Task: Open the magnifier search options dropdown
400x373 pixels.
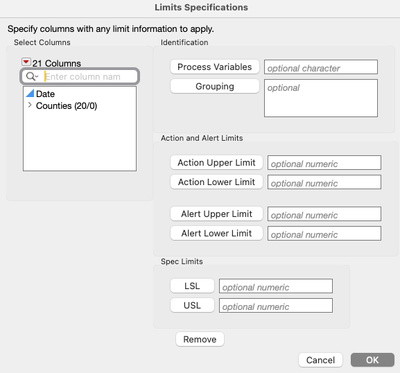Action: (x=32, y=77)
